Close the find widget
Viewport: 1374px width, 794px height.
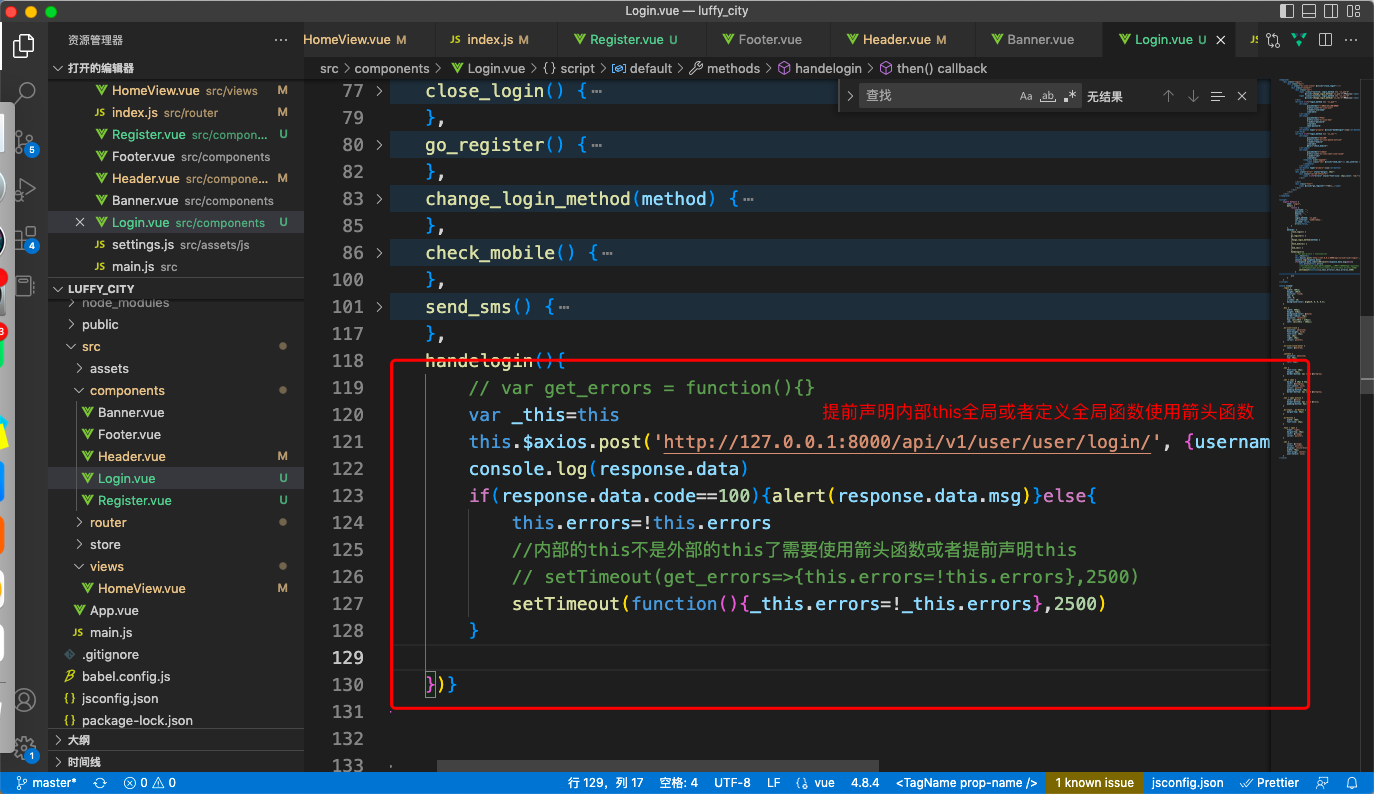click(1242, 96)
